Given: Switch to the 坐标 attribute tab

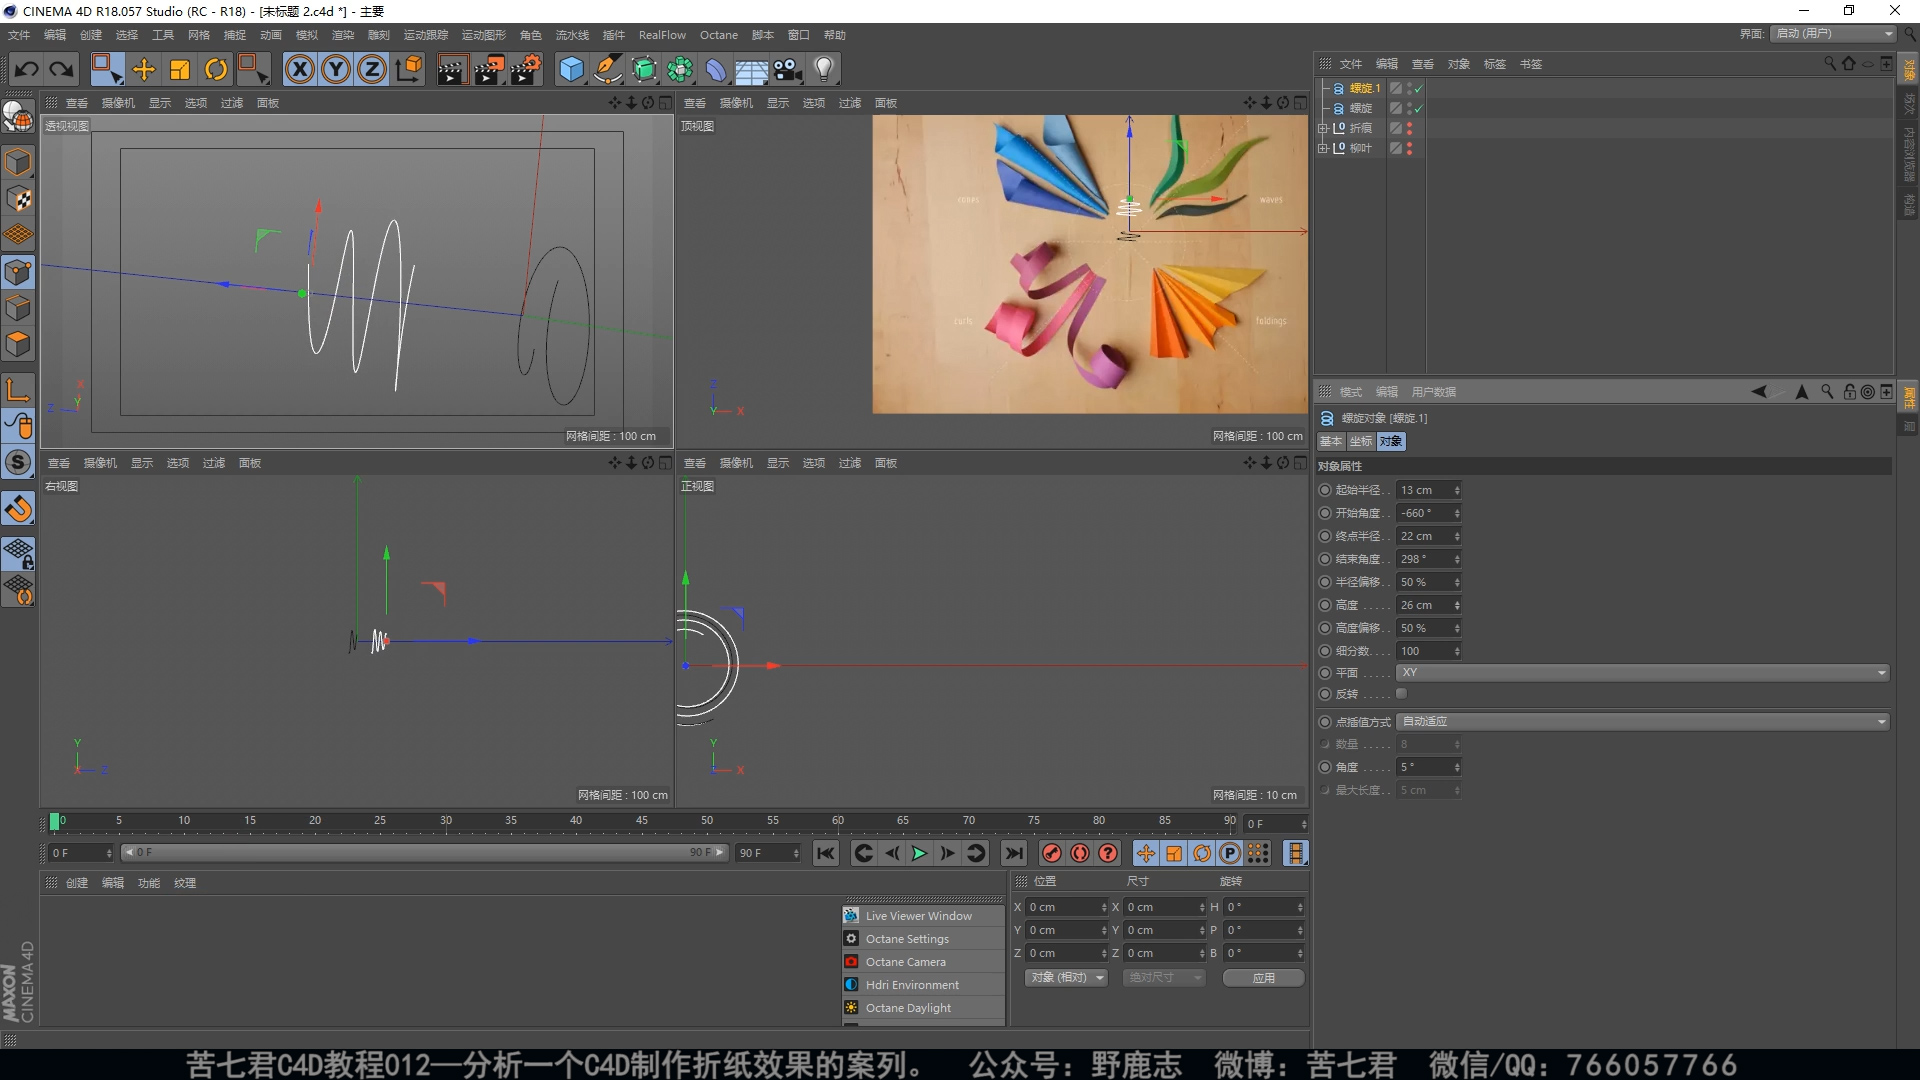Looking at the screenshot, I should tap(1361, 441).
